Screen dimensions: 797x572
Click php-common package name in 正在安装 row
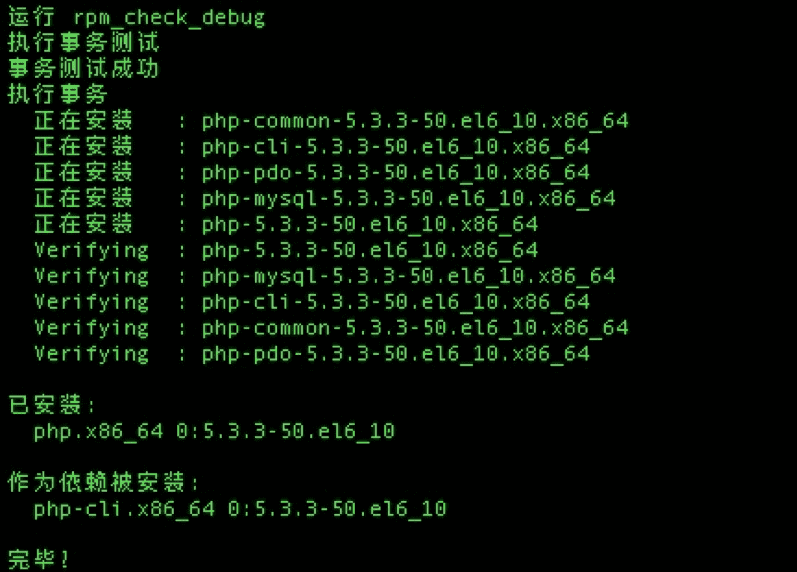[x=415, y=121]
